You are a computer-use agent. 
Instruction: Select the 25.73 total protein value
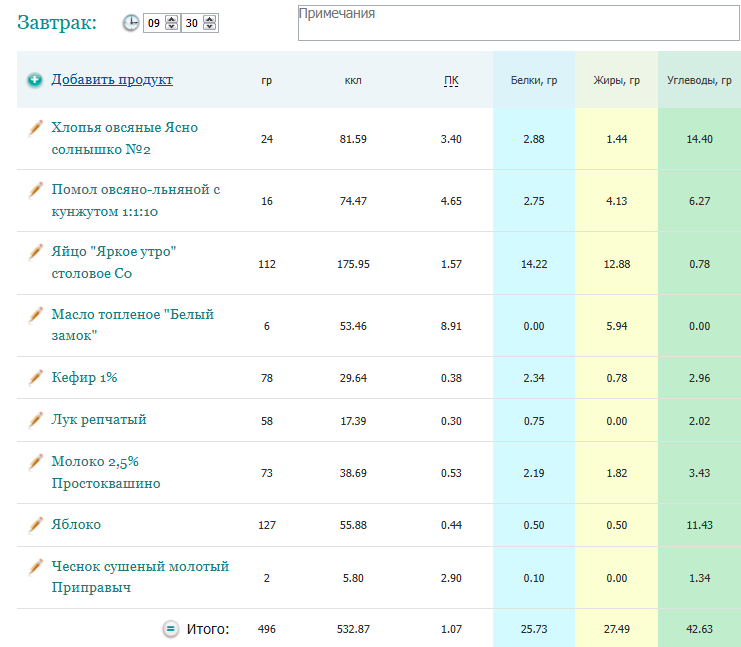click(534, 629)
